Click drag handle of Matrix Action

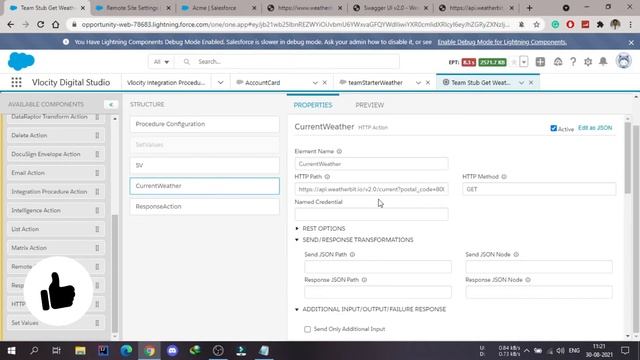click(x=97, y=248)
